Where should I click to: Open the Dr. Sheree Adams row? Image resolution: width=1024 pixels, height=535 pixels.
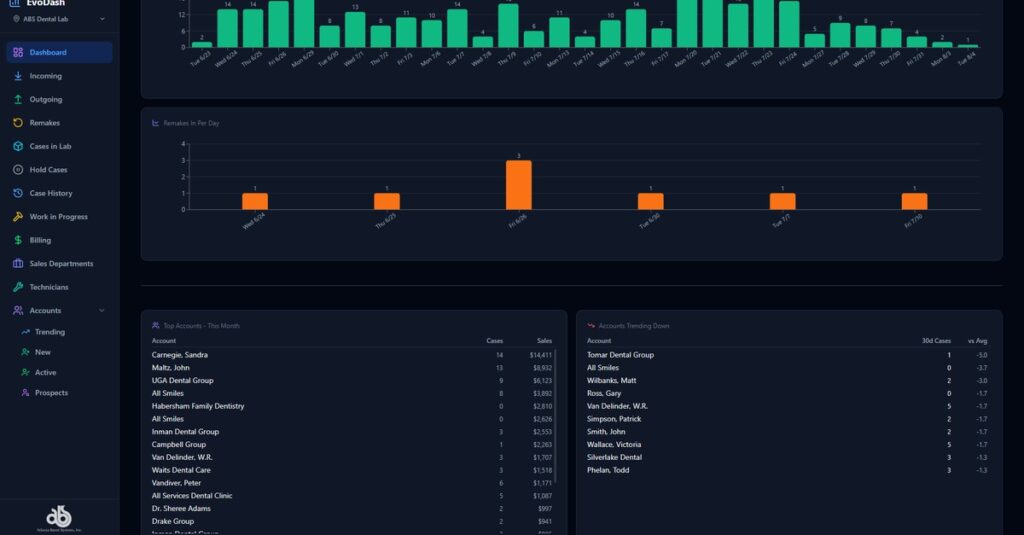[352, 508]
